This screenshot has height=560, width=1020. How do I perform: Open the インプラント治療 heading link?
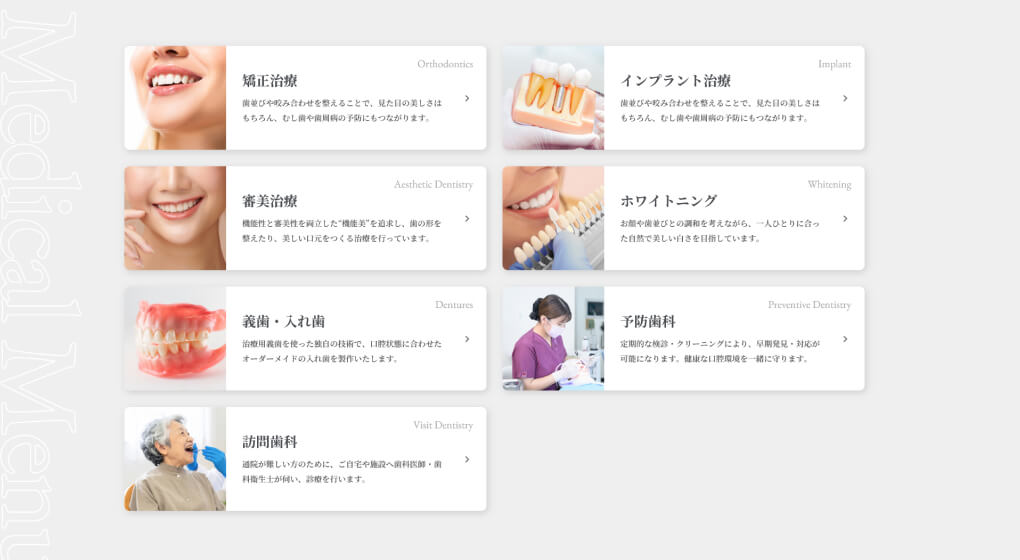click(675, 81)
